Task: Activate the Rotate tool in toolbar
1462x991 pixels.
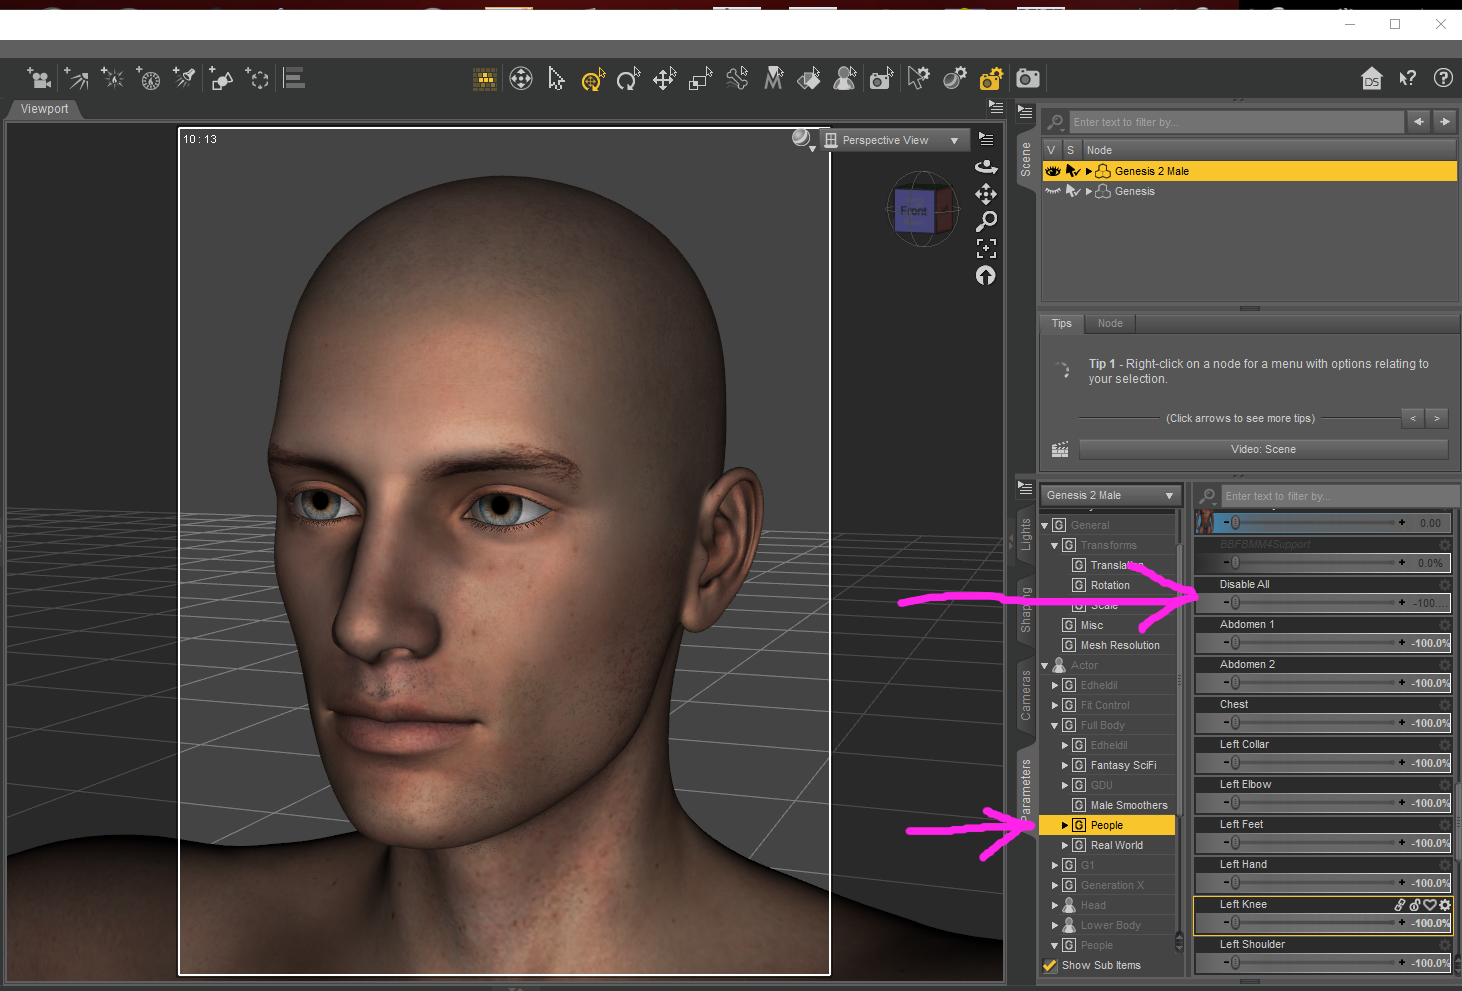Action: point(628,79)
